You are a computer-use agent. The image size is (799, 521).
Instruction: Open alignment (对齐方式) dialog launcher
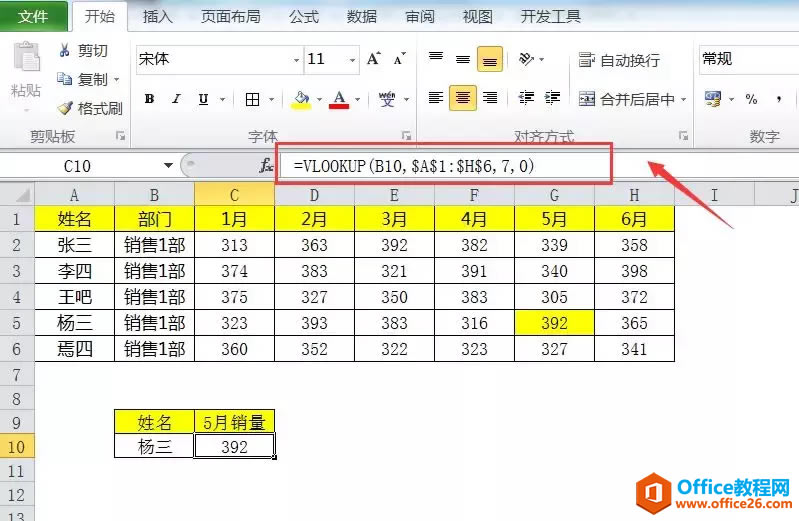[x=683, y=136]
